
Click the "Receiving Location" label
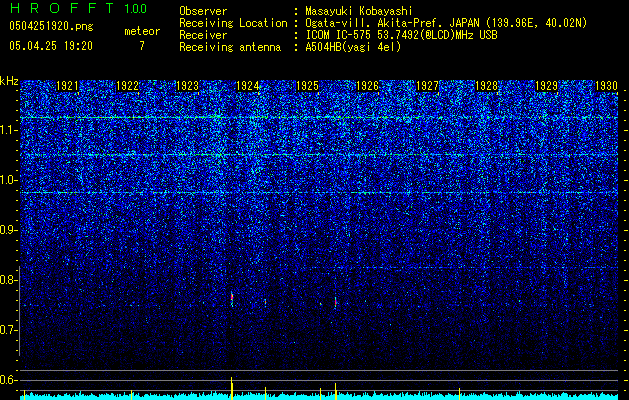pyautogui.click(x=233, y=23)
